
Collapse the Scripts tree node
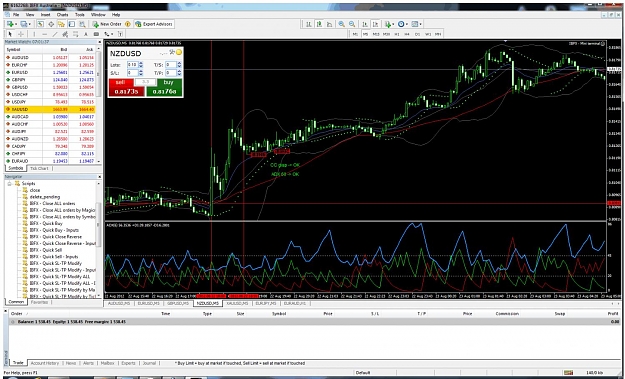pos(9,183)
